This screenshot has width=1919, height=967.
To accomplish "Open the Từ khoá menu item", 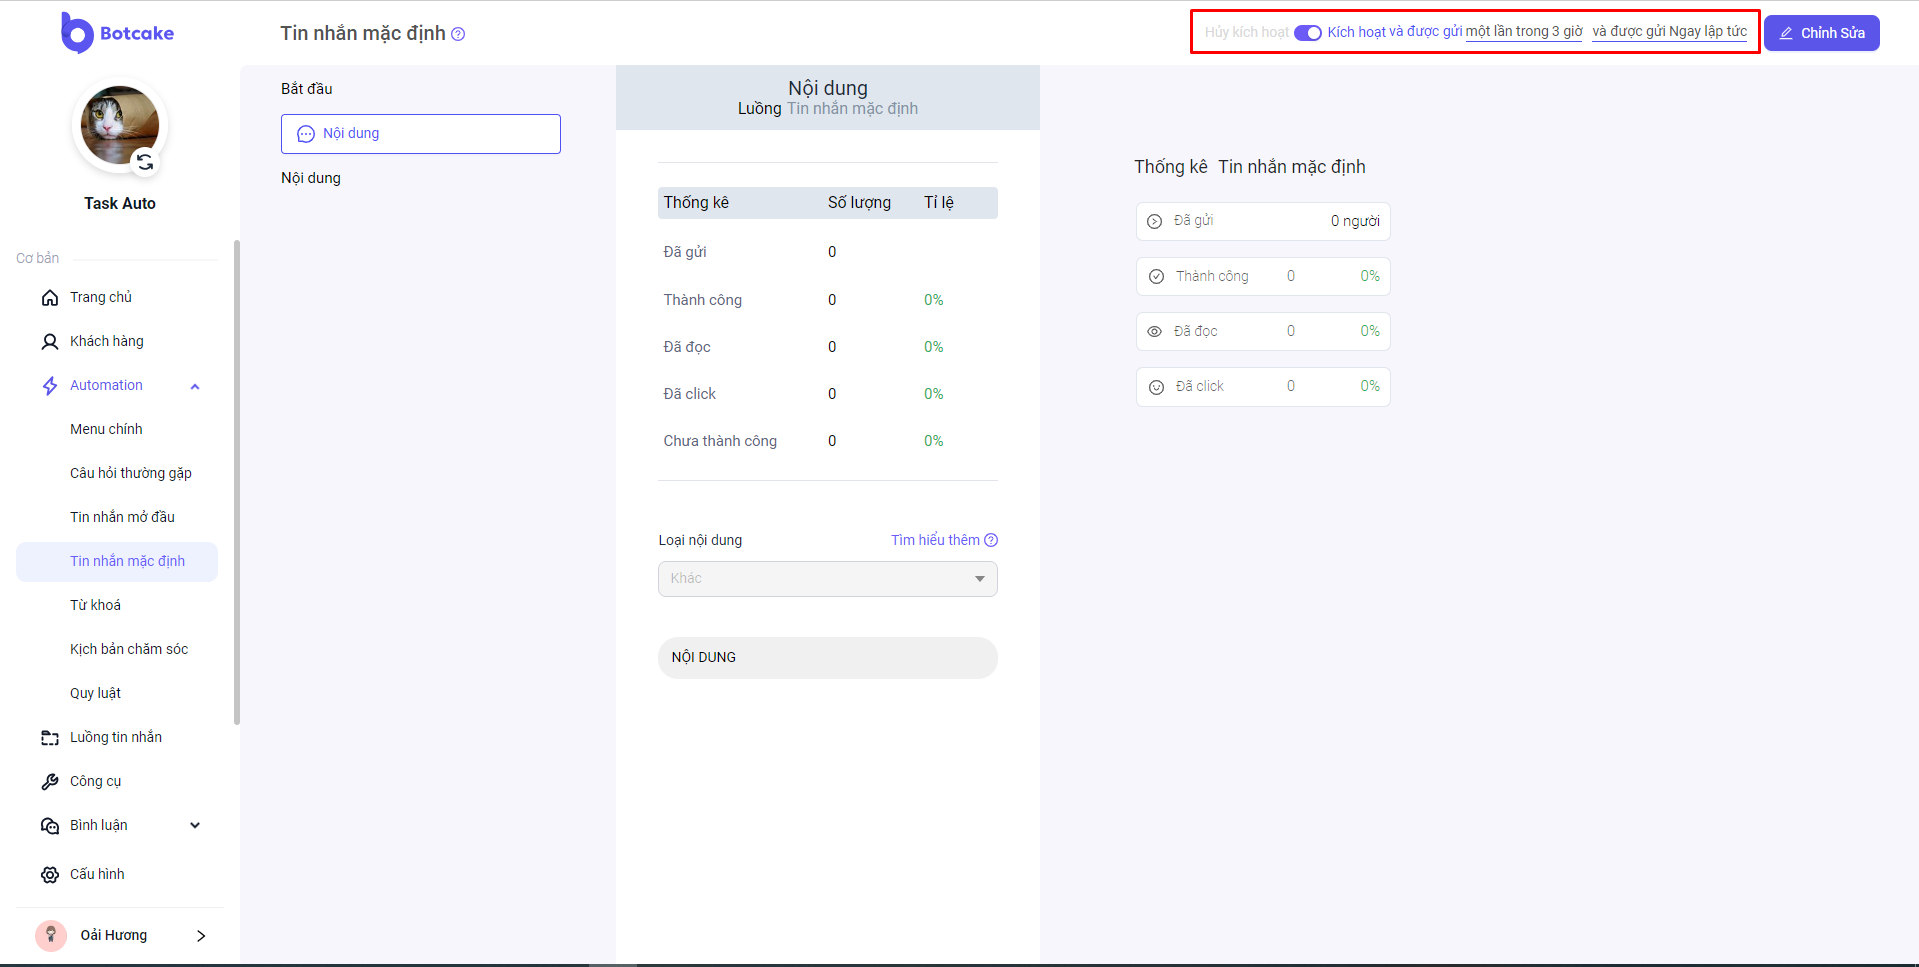I will (96, 605).
